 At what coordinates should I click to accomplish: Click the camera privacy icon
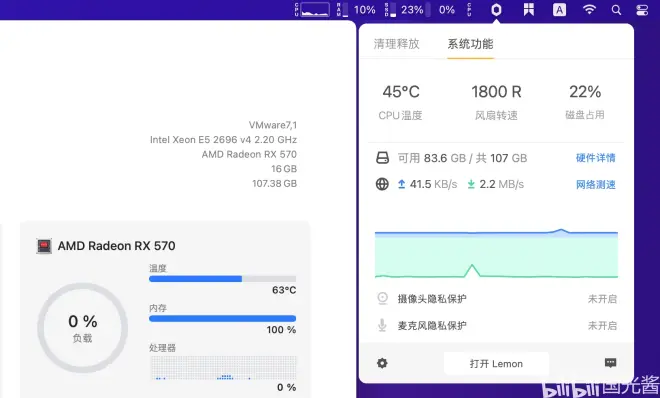point(382,298)
